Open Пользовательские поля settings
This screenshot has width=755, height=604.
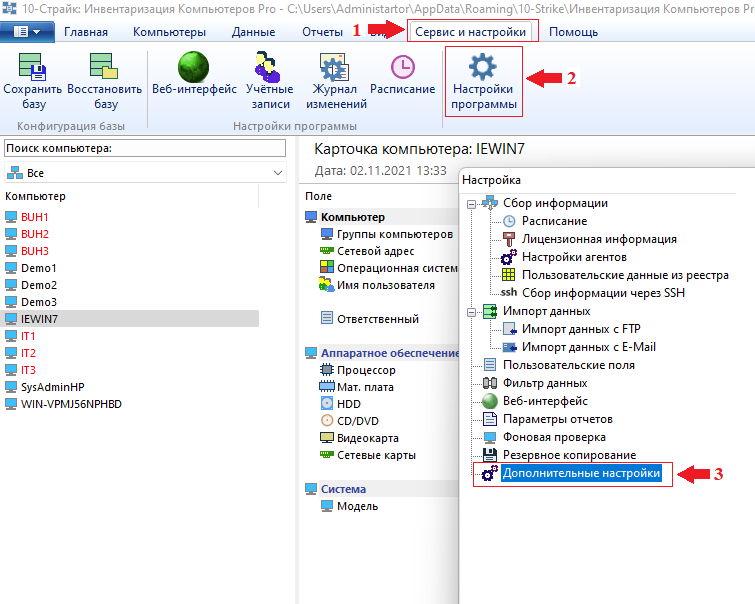pyautogui.click(x=569, y=365)
